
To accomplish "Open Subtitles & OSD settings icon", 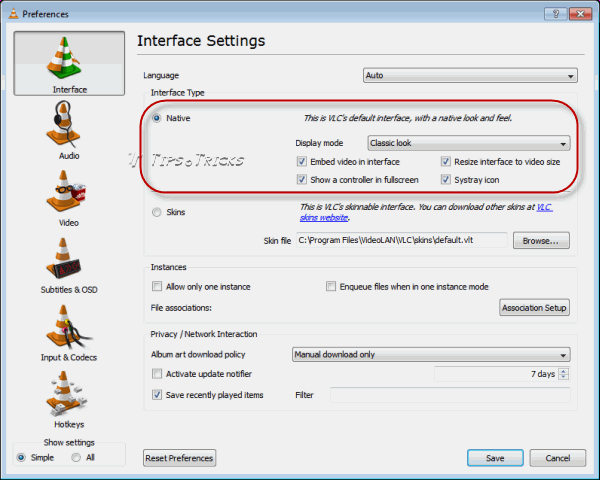I will point(64,259).
